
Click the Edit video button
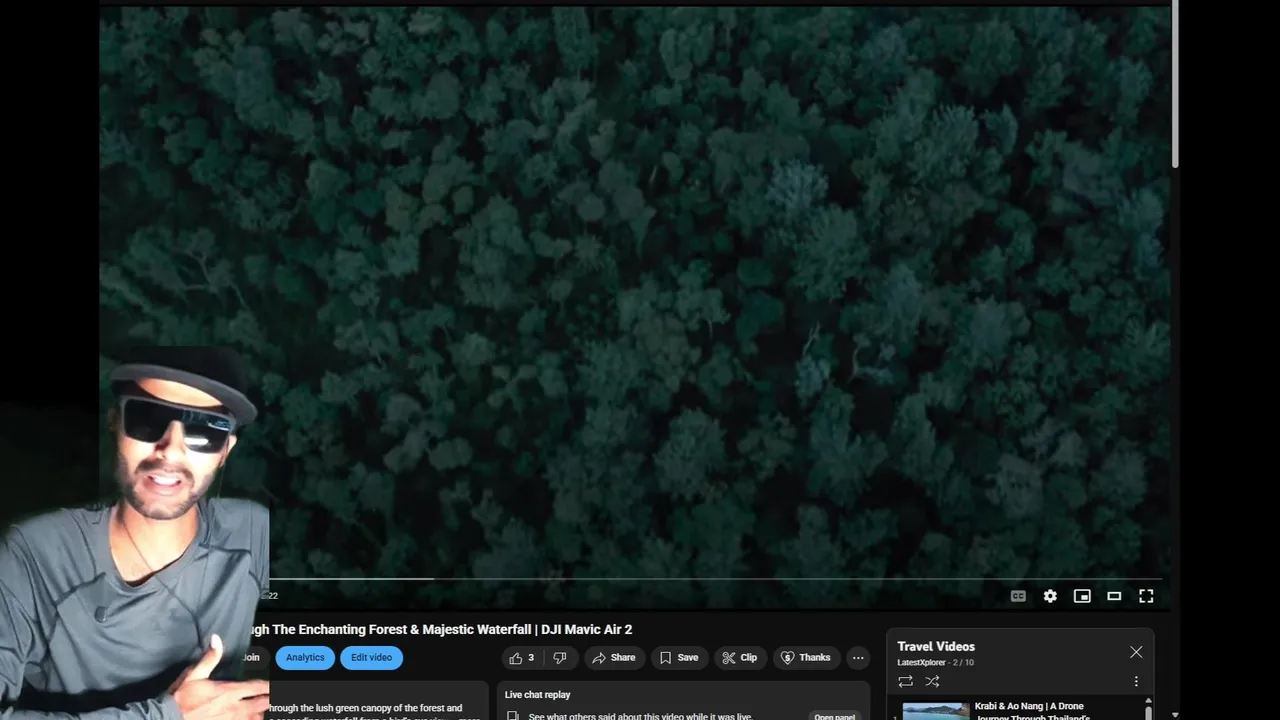(371, 658)
